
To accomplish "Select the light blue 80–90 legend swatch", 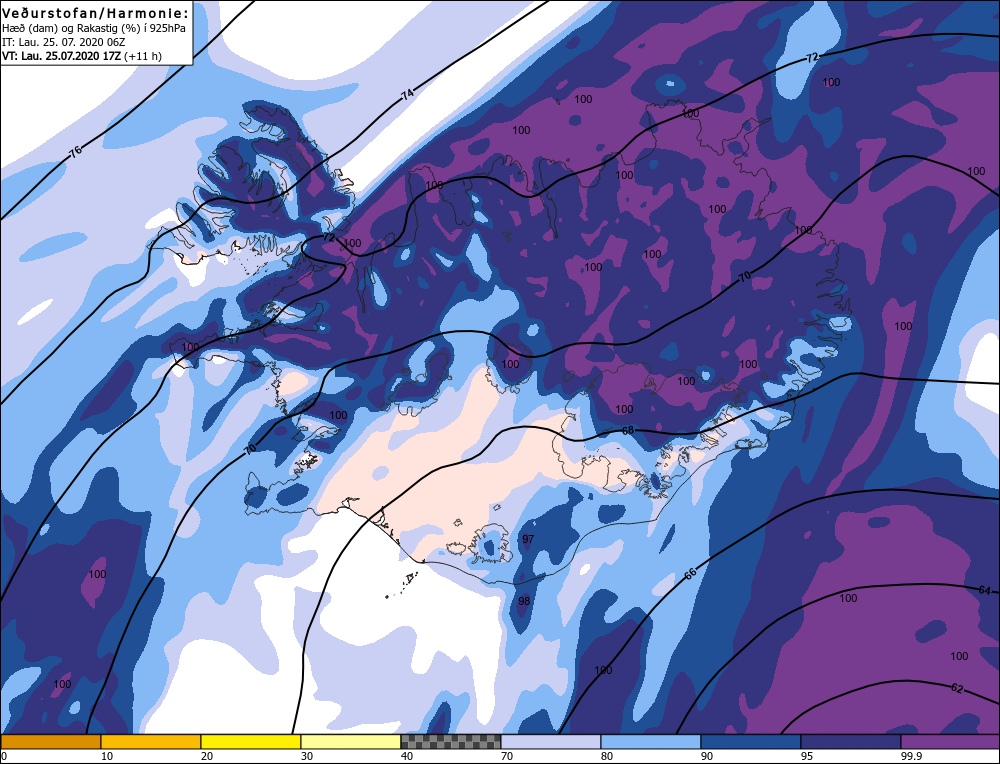I will click(651, 741).
